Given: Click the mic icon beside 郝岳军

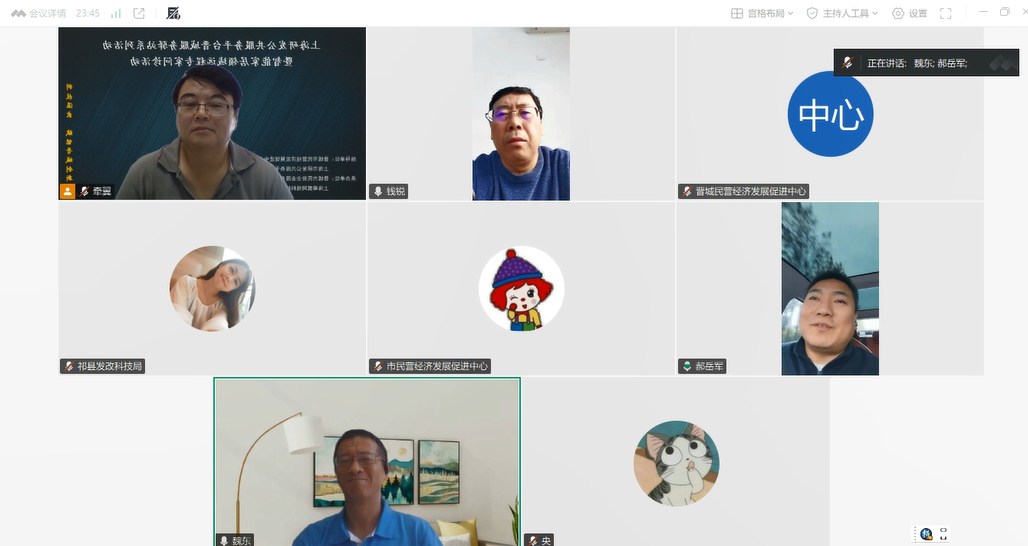Looking at the screenshot, I should (x=686, y=367).
